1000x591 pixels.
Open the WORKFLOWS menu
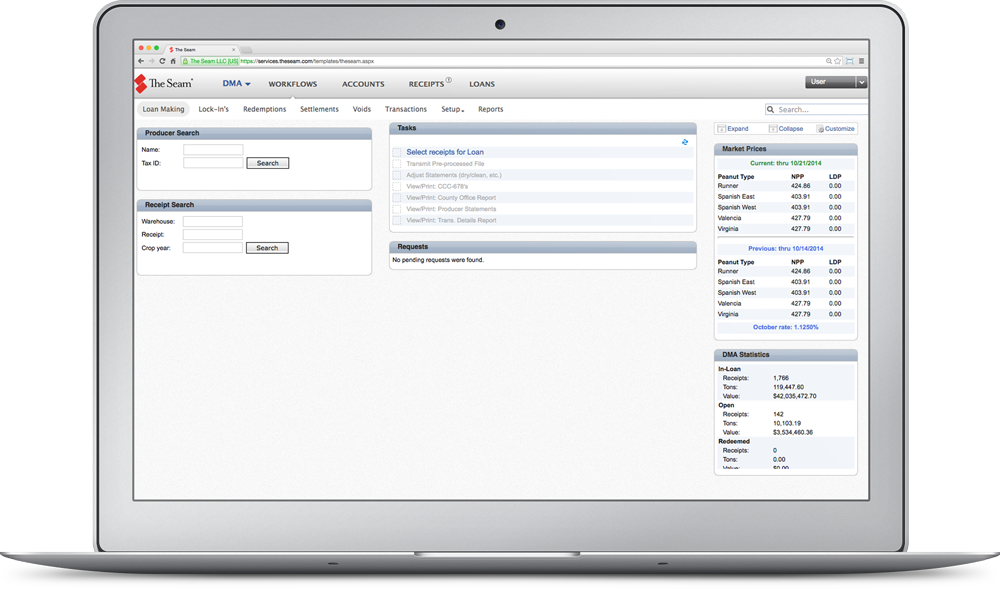click(293, 84)
